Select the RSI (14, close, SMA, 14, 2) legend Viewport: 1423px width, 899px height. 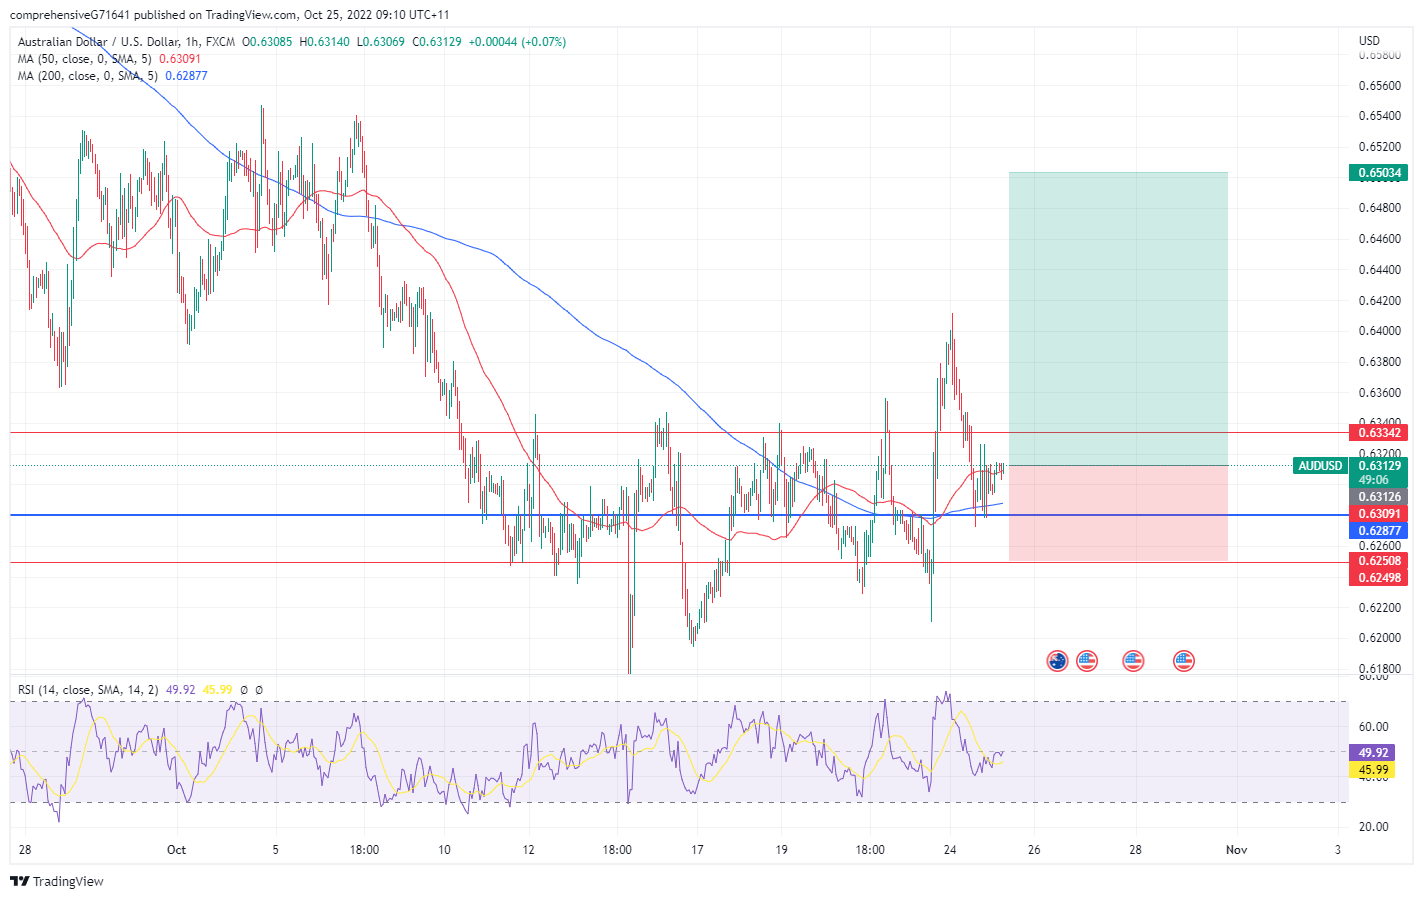pyautogui.click(x=88, y=690)
